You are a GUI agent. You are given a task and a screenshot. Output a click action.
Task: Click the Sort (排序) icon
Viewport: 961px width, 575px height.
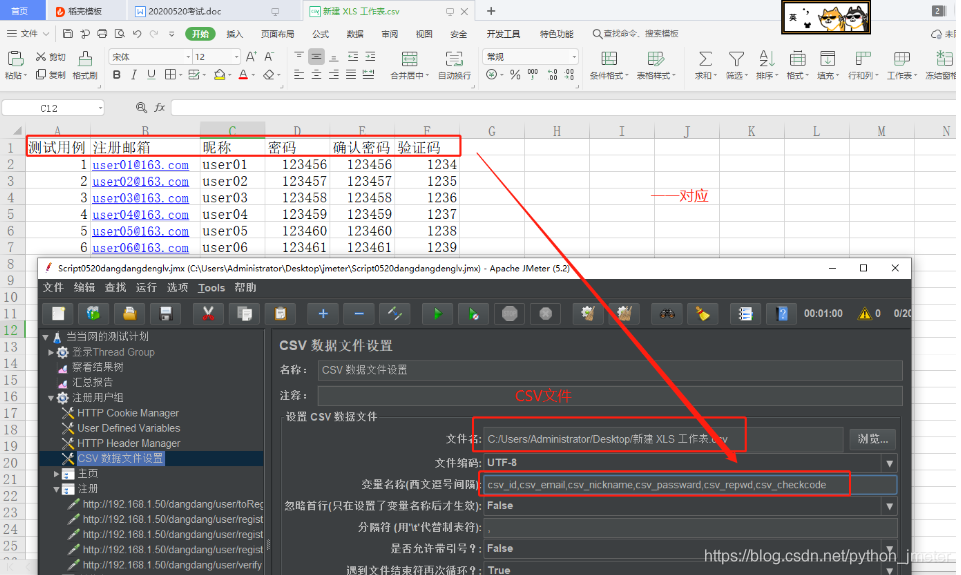click(767, 59)
